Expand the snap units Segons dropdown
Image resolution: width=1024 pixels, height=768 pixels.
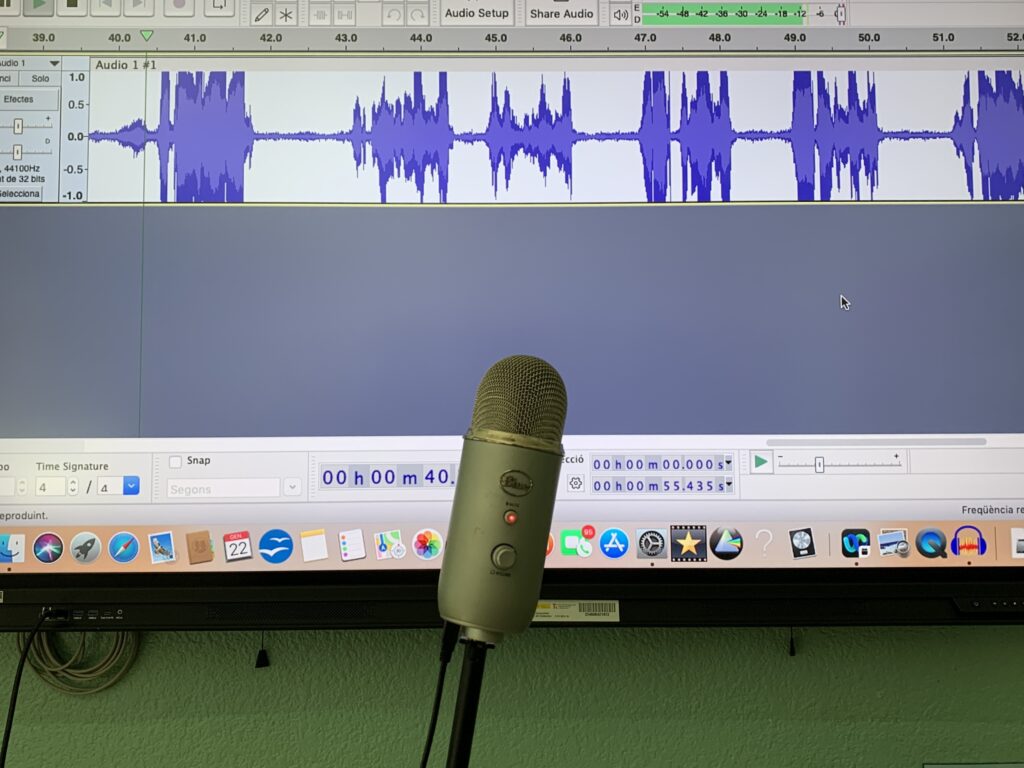click(291, 487)
